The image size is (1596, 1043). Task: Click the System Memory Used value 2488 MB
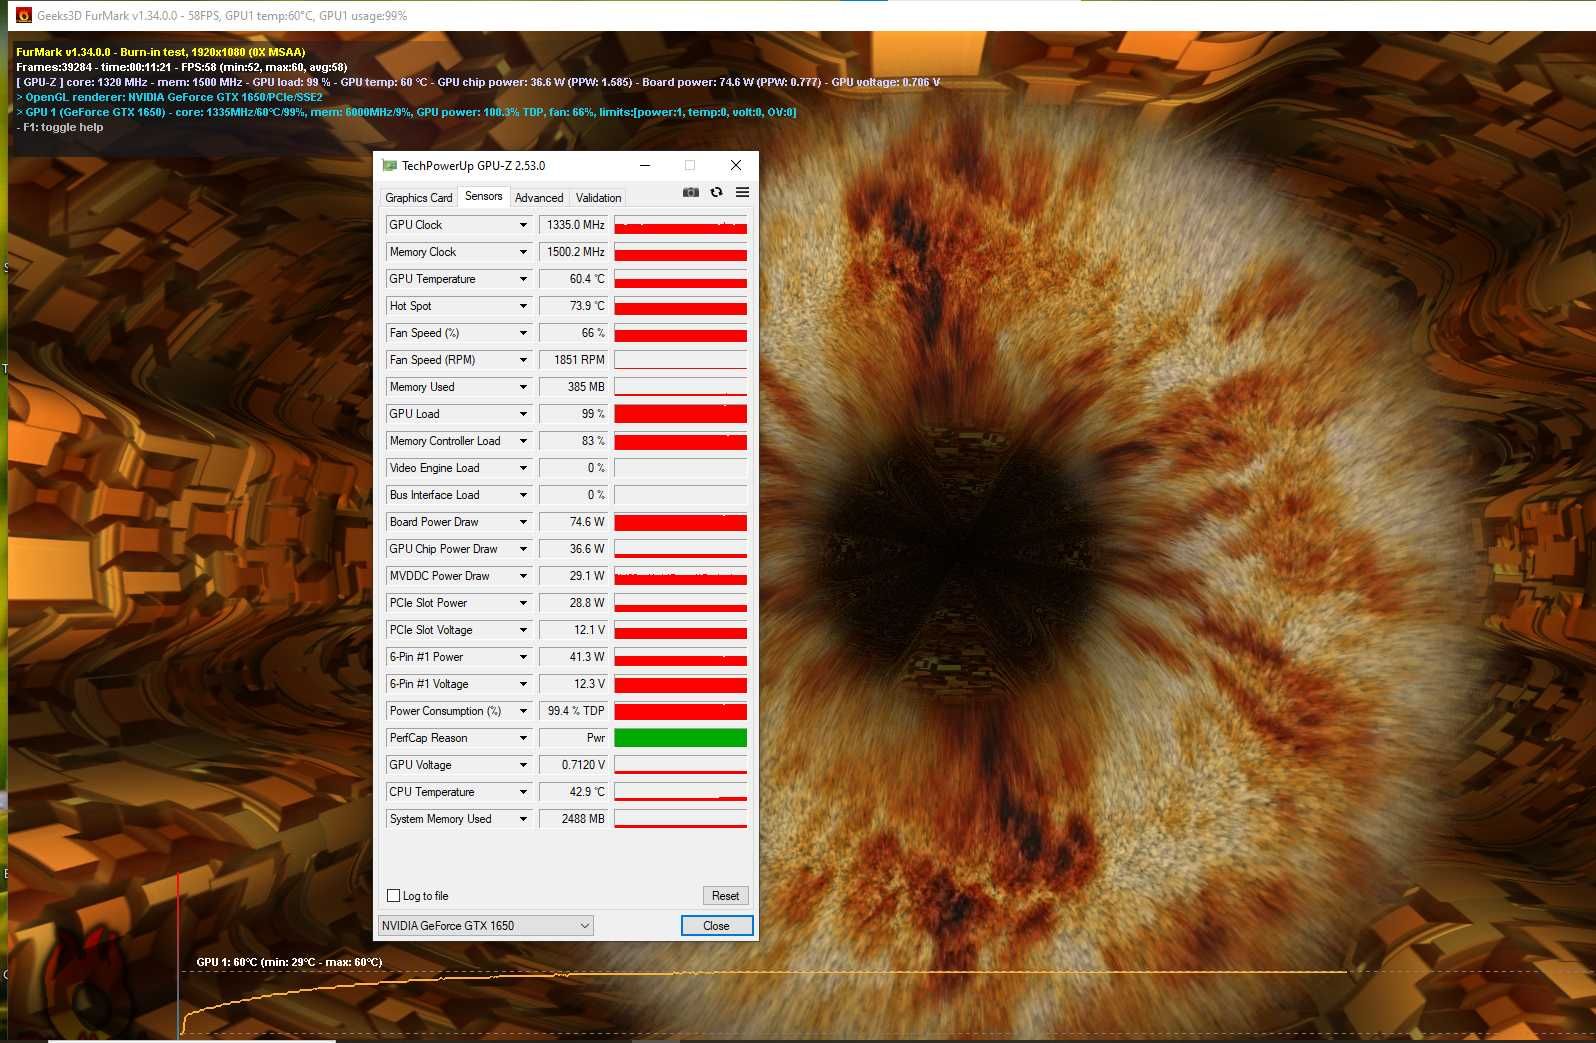[574, 819]
